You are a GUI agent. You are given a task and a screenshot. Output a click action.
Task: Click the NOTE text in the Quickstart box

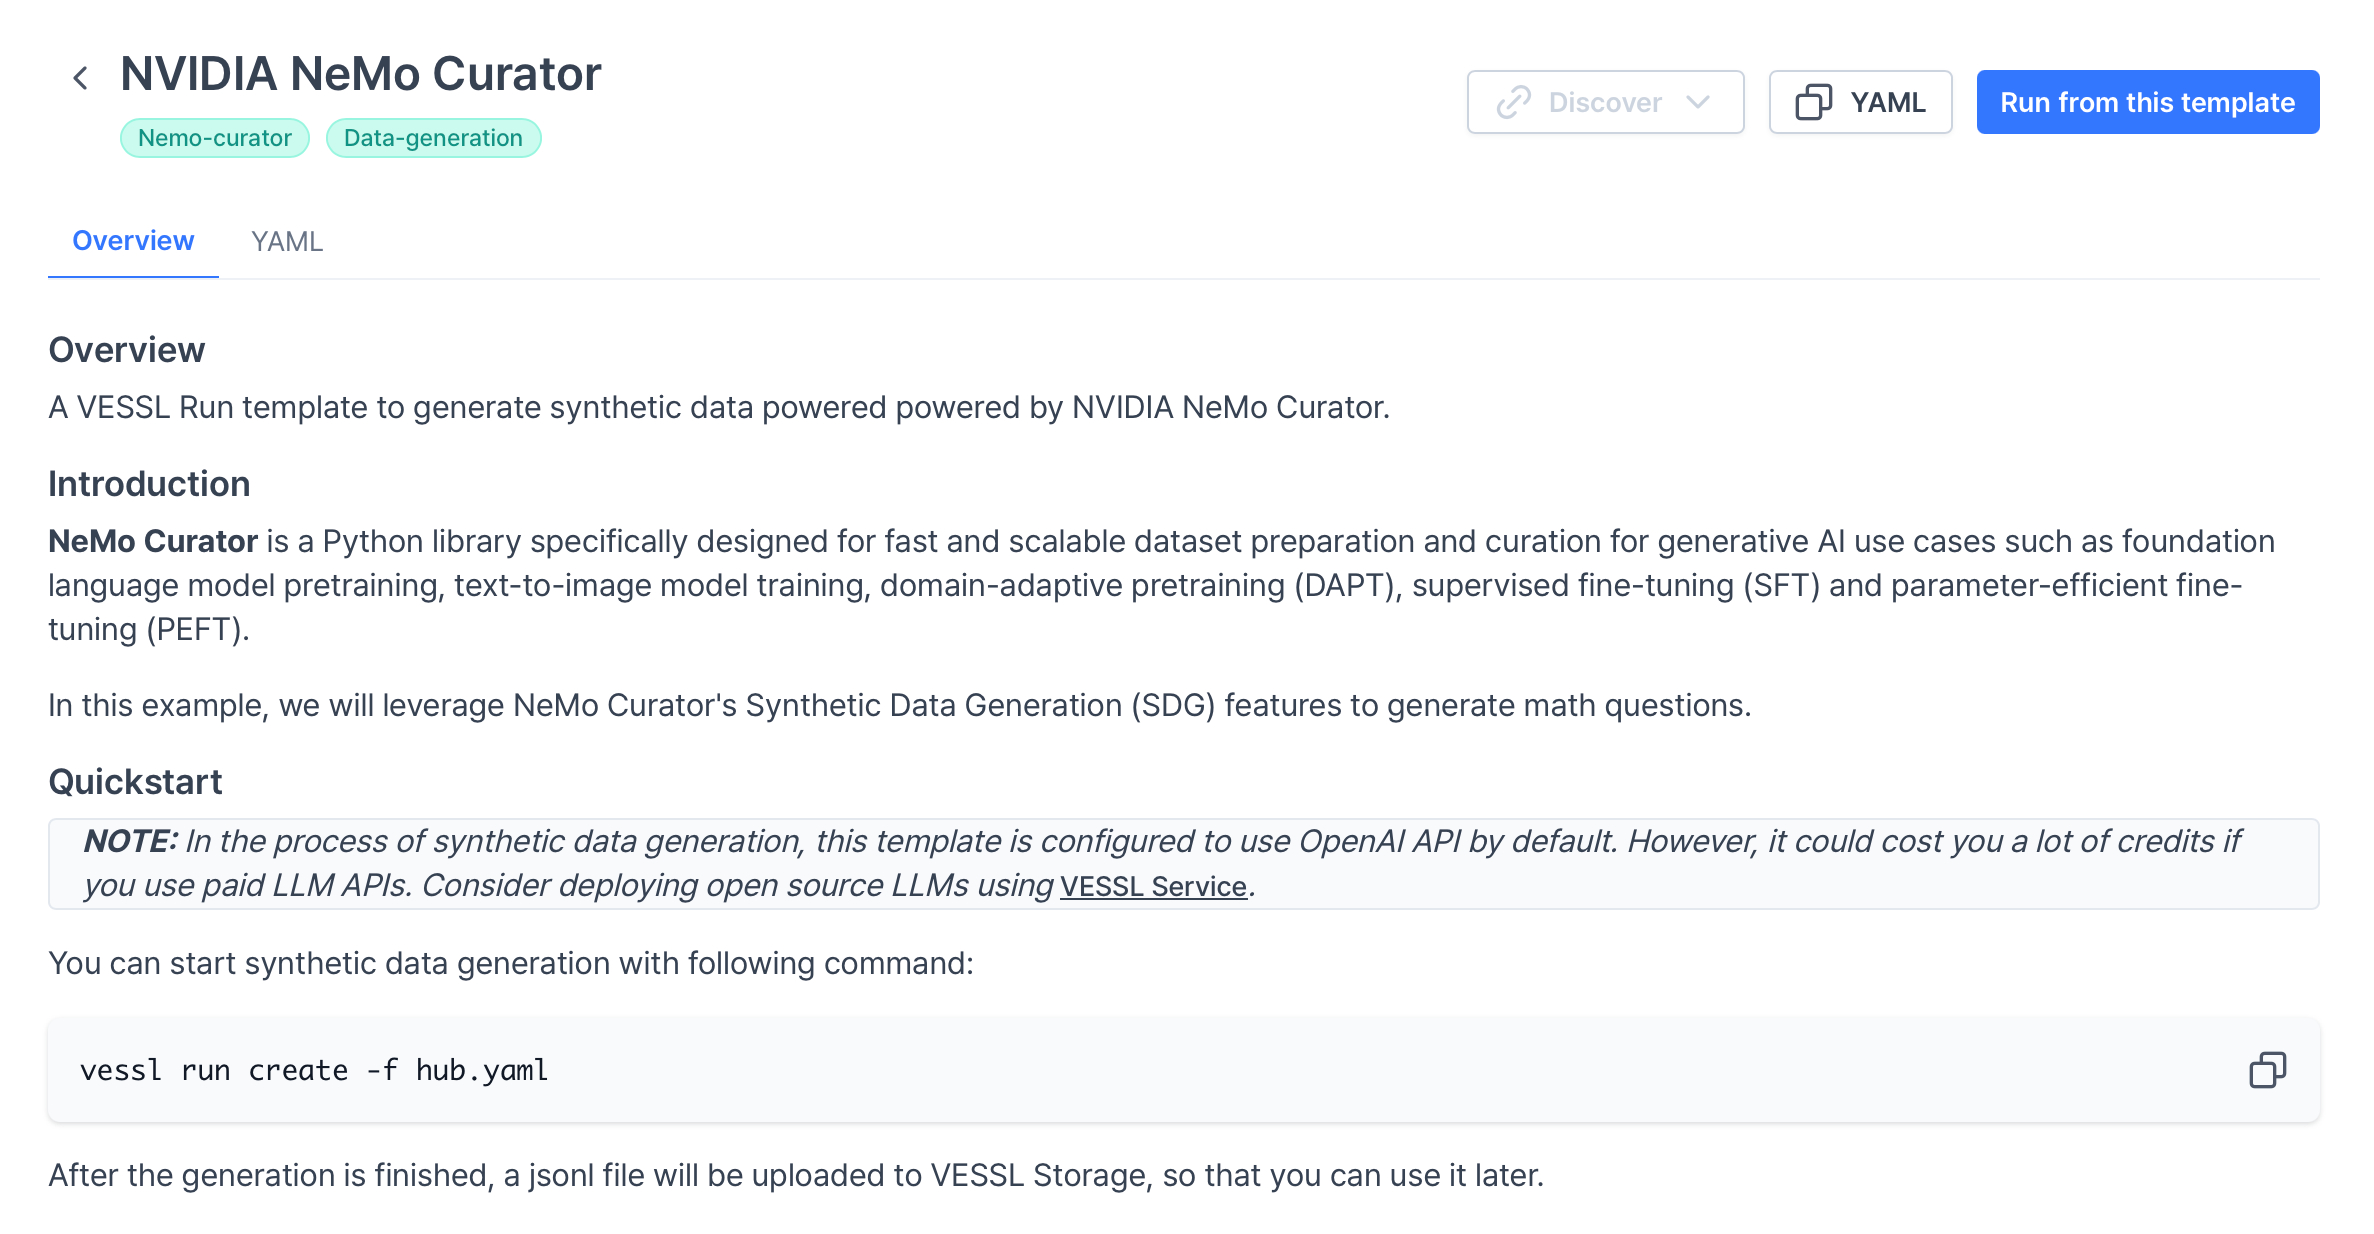129,841
